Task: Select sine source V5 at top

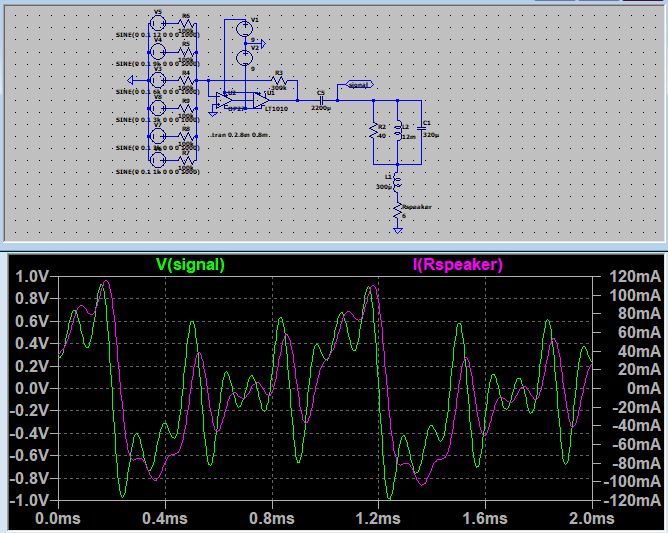Action: (158, 23)
